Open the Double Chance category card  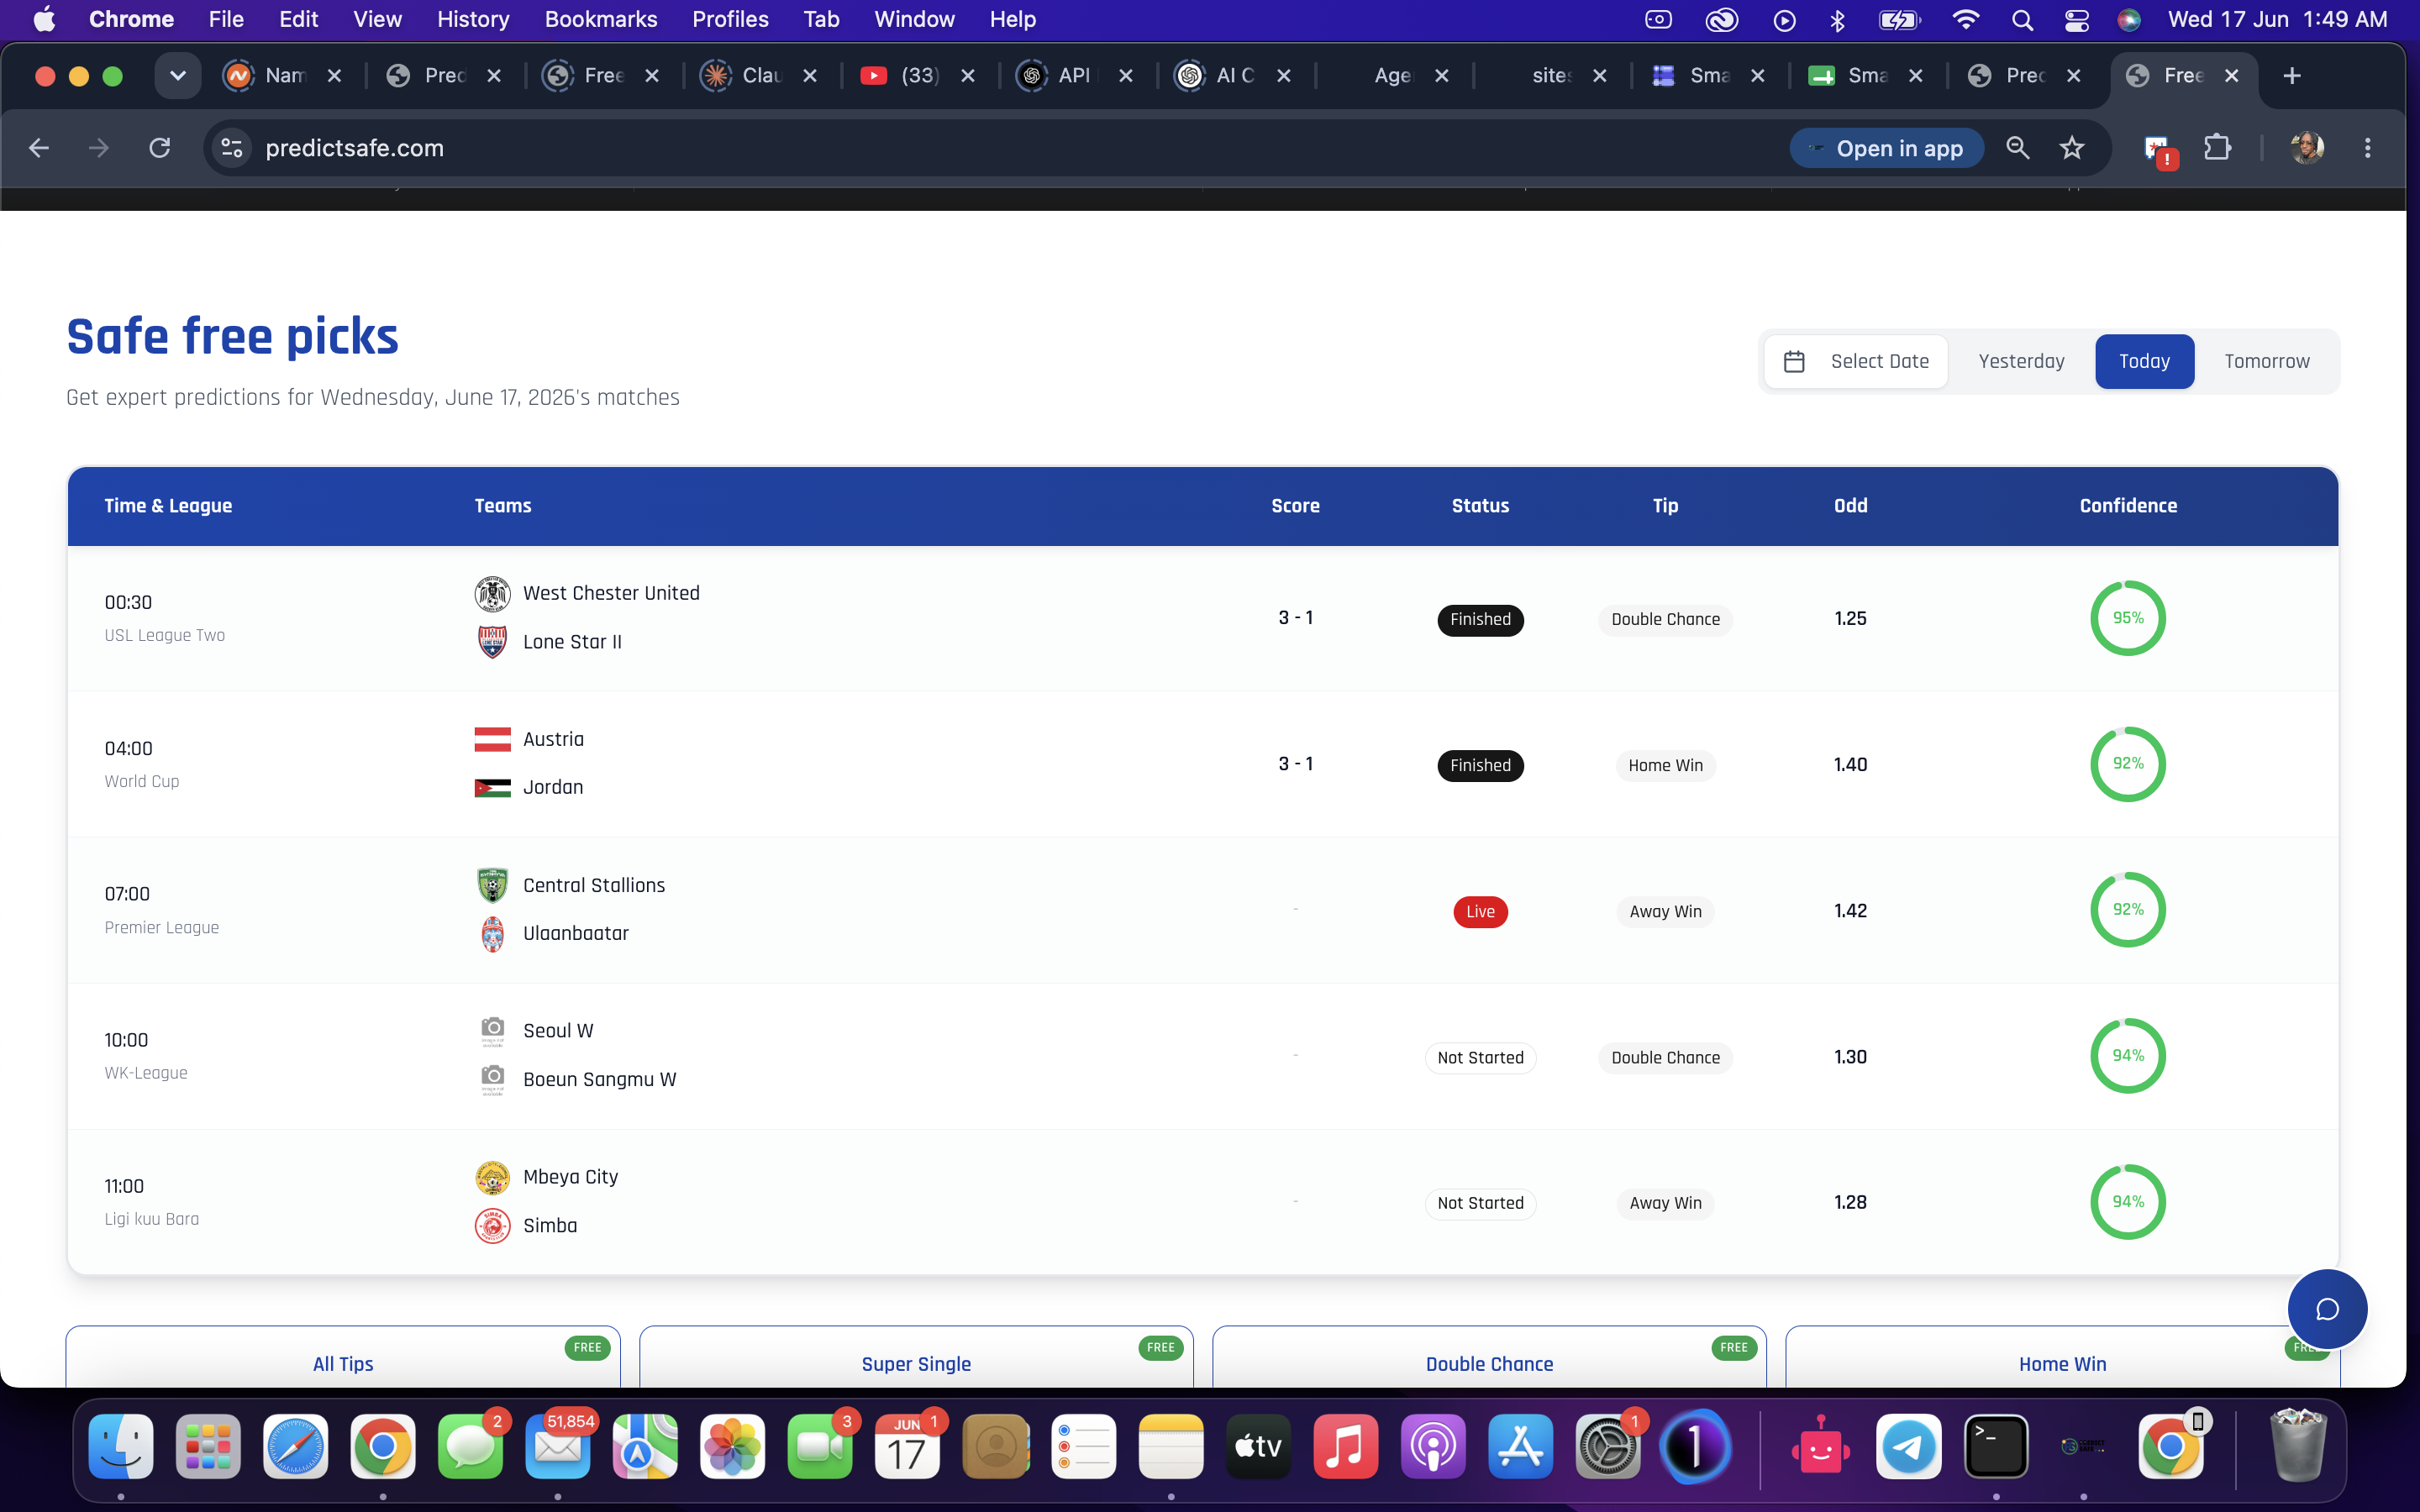click(x=1489, y=1357)
